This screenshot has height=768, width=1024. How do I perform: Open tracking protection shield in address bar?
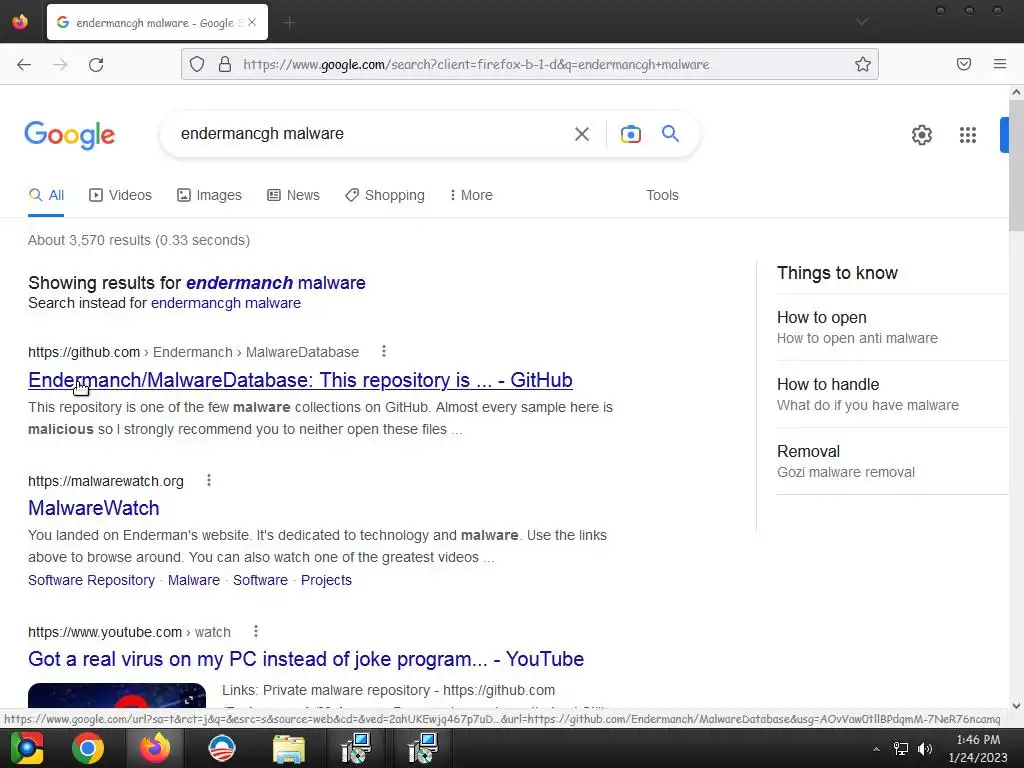pos(197,64)
